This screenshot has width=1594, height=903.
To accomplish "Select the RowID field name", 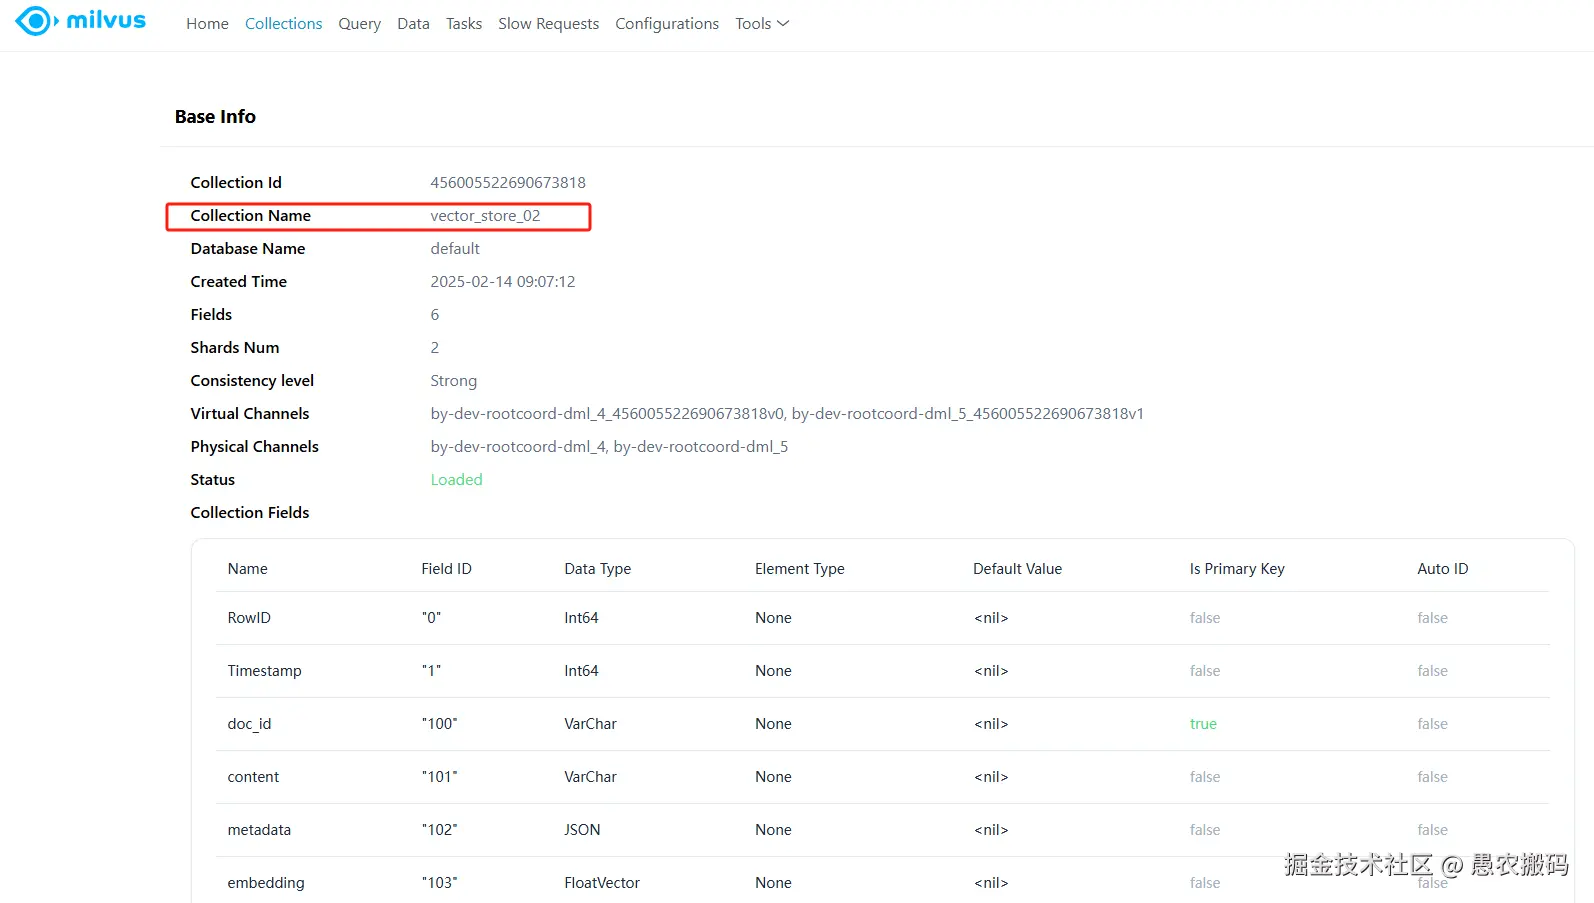I will (249, 617).
